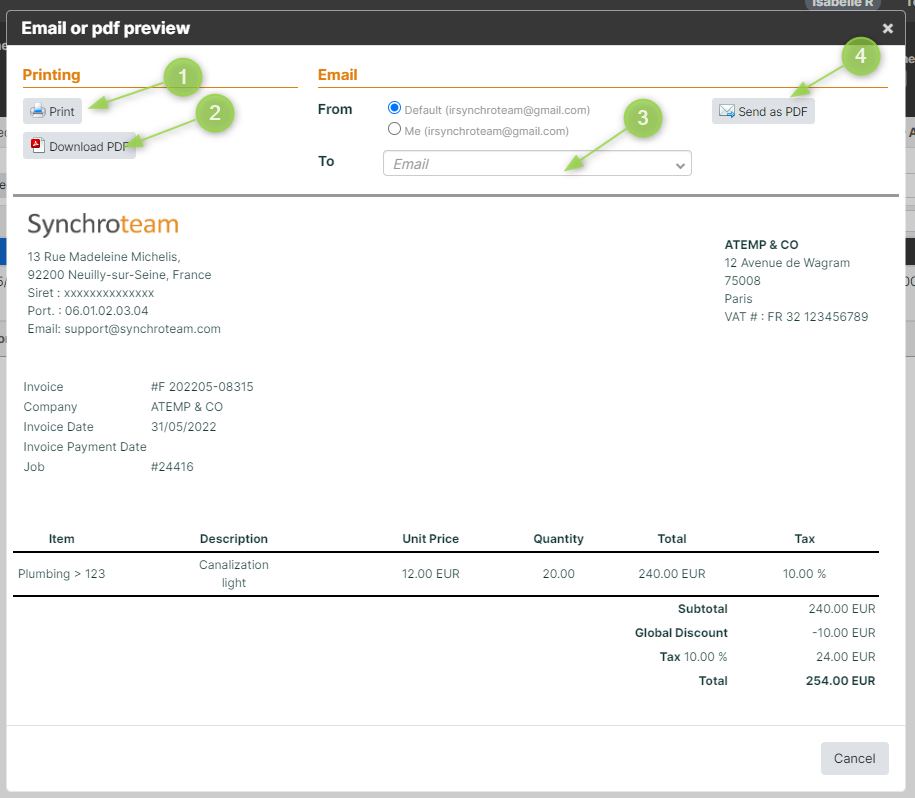Click the support@synchroteam.com email text
915x798 pixels.
click(x=142, y=329)
